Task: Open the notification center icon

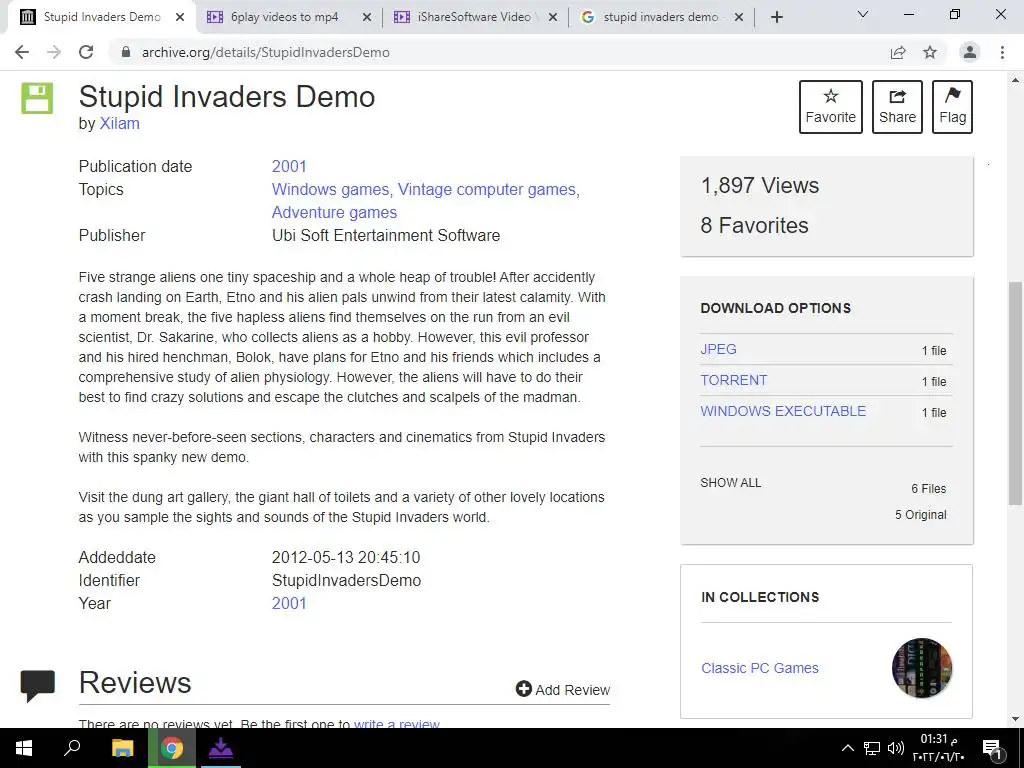Action: [993, 748]
